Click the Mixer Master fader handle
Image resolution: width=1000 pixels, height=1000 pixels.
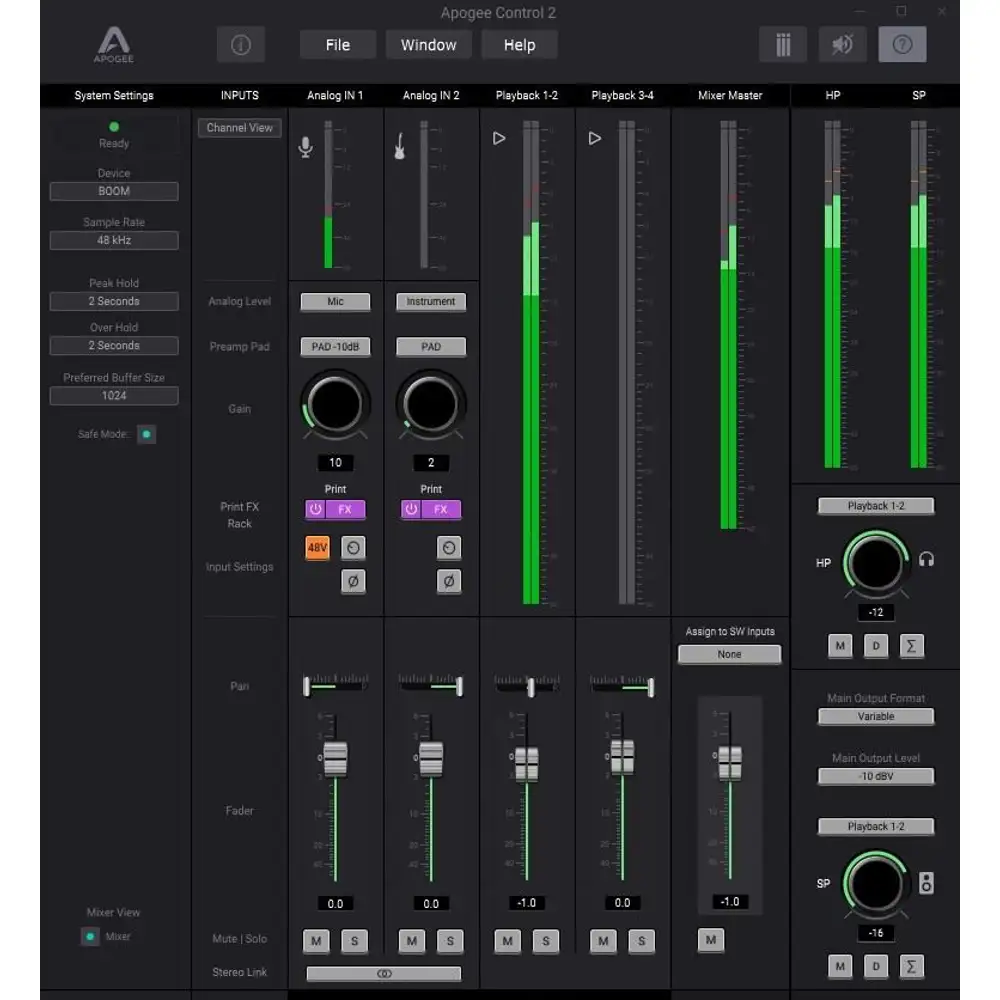730,763
